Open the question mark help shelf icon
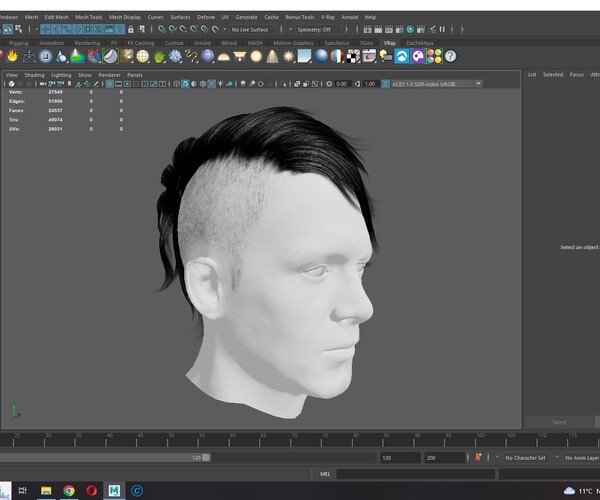This screenshot has height=500, width=600. click(451, 57)
